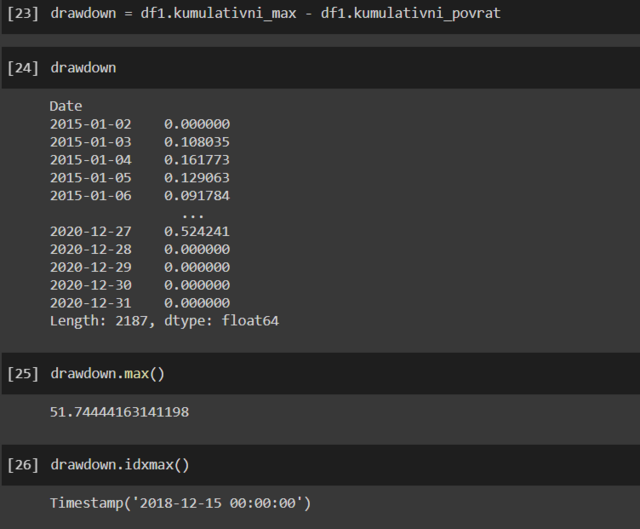Click the date 2015-01-06
Viewport: 640px width, 529px height.
point(91,196)
